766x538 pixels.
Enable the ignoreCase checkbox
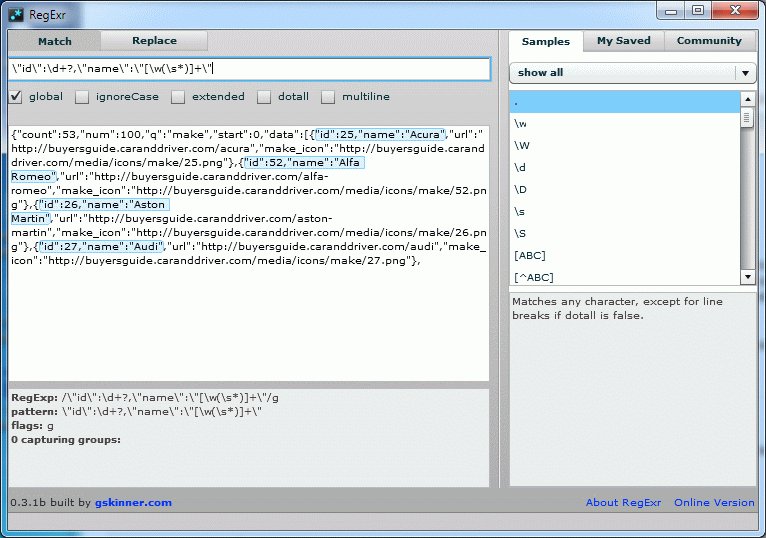82,97
